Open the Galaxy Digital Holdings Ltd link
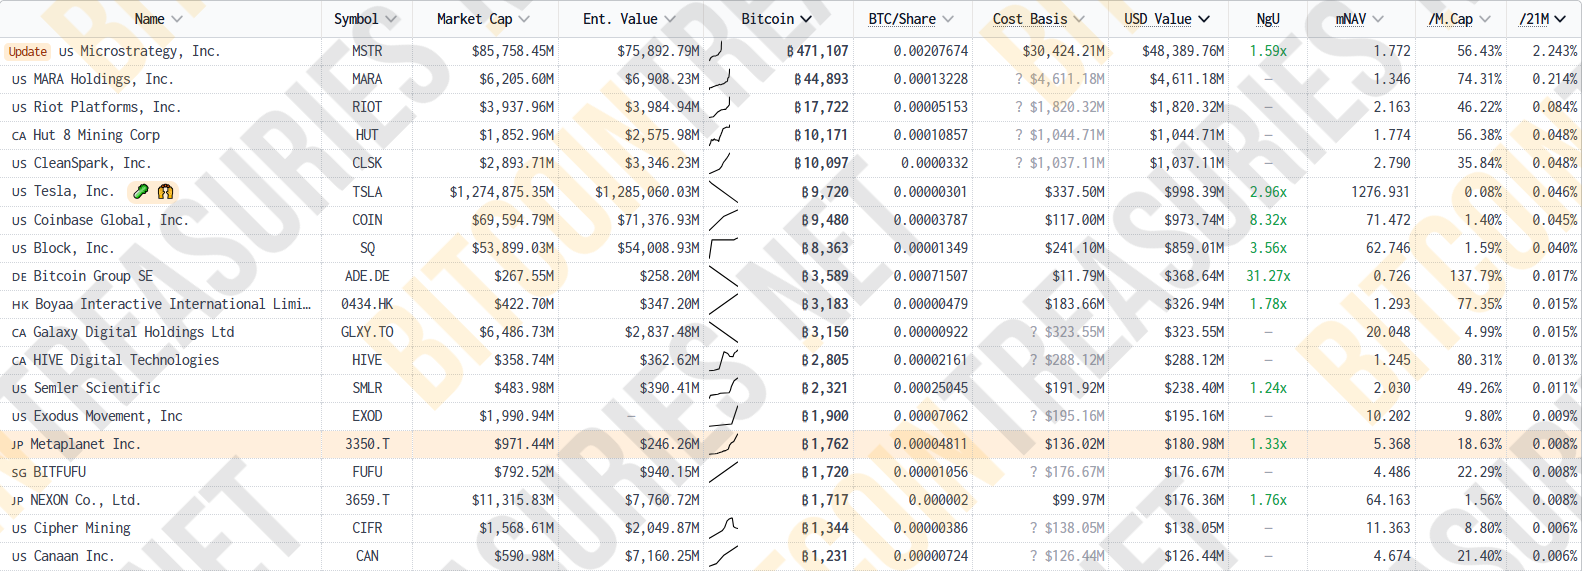 134,332
